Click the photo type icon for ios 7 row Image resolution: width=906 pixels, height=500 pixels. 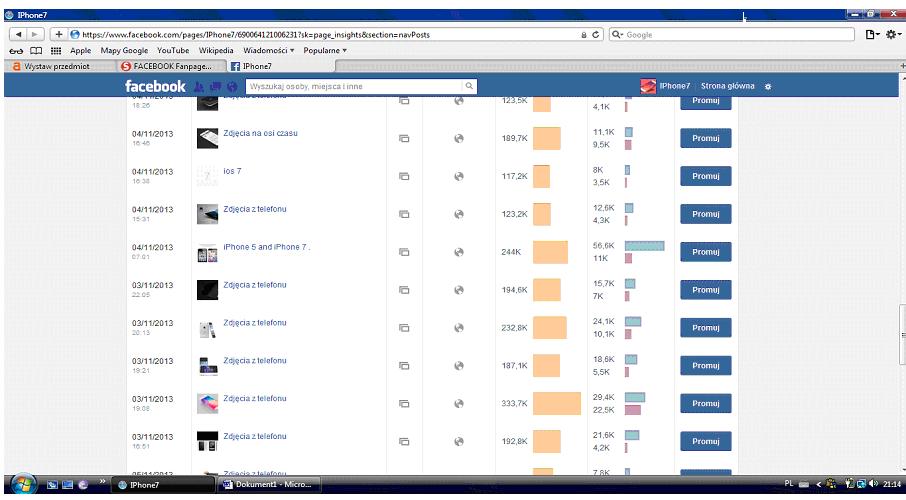[x=404, y=176]
